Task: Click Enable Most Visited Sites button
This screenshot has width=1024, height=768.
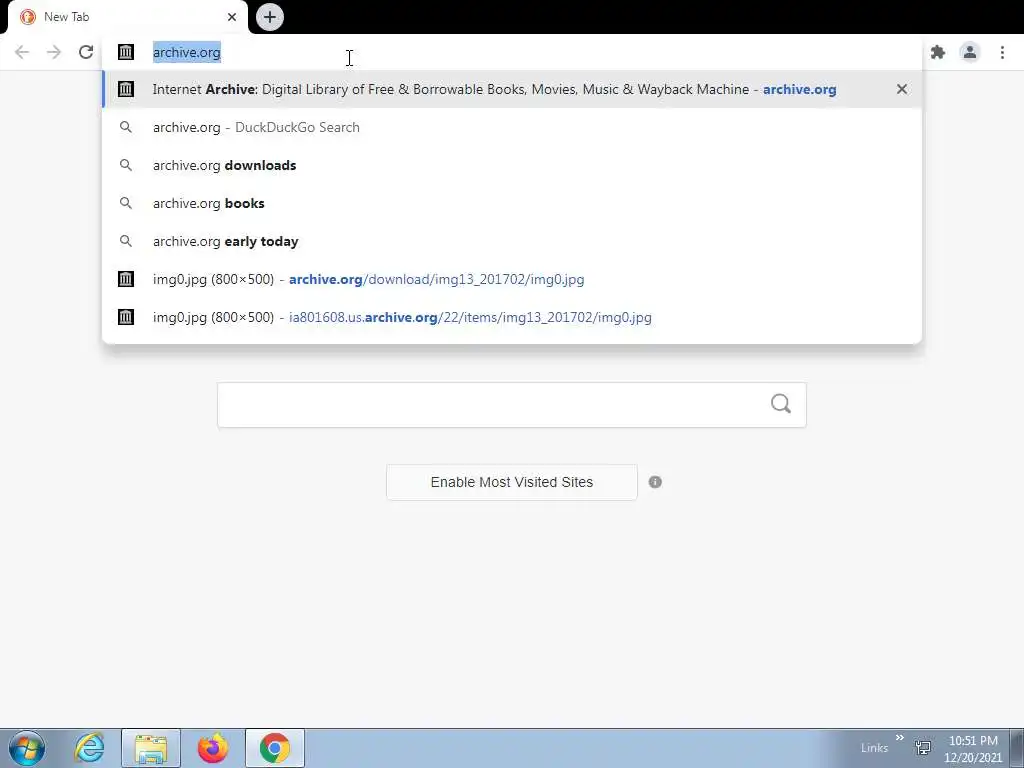Action: [x=511, y=482]
